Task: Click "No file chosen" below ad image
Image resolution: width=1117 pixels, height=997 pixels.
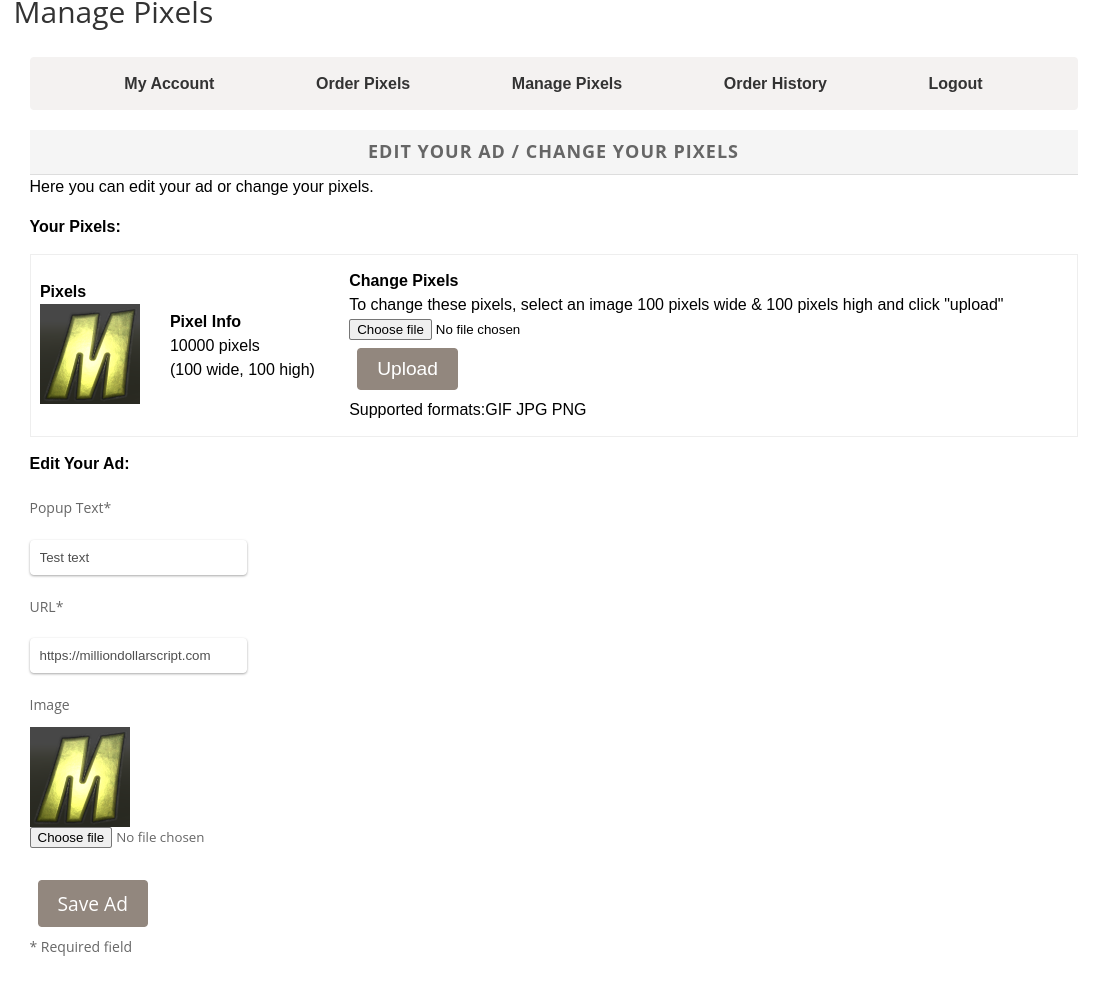Action: pyautogui.click(x=160, y=838)
